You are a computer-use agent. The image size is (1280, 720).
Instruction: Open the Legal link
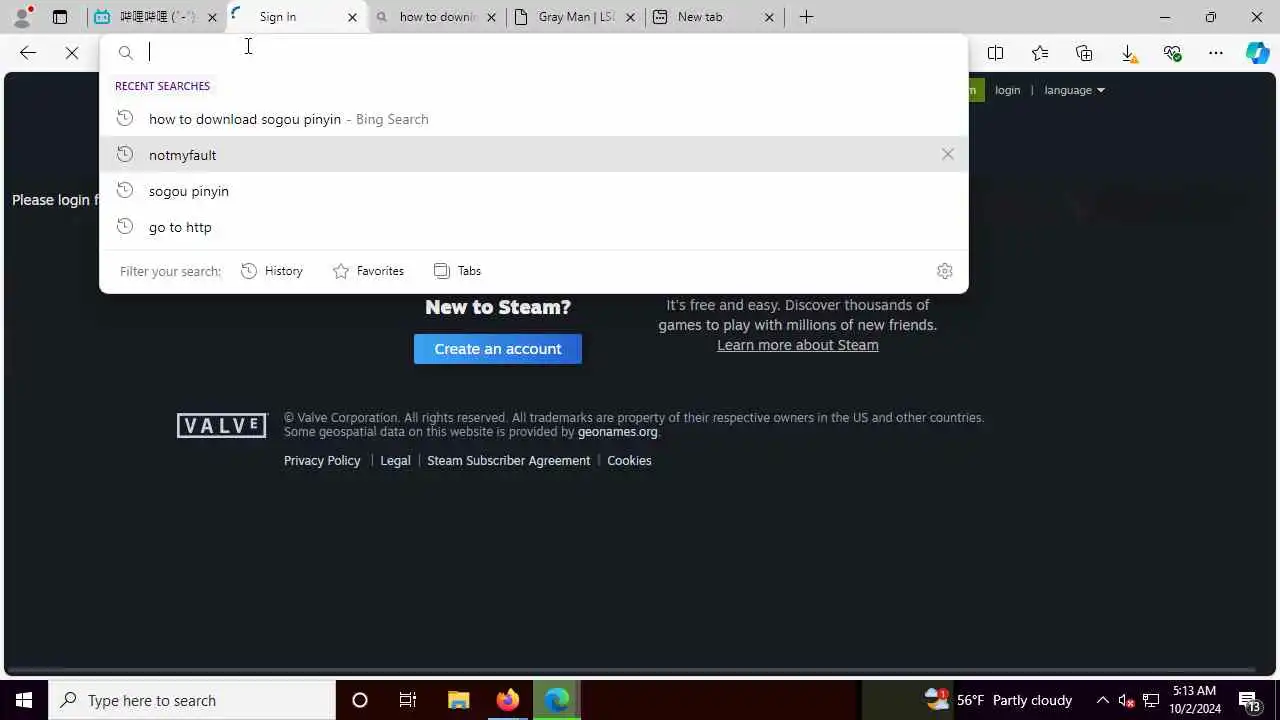(x=395, y=461)
